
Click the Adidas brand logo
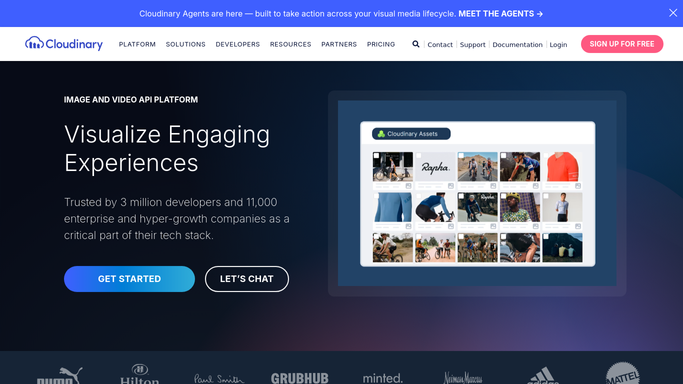(x=543, y=376)
